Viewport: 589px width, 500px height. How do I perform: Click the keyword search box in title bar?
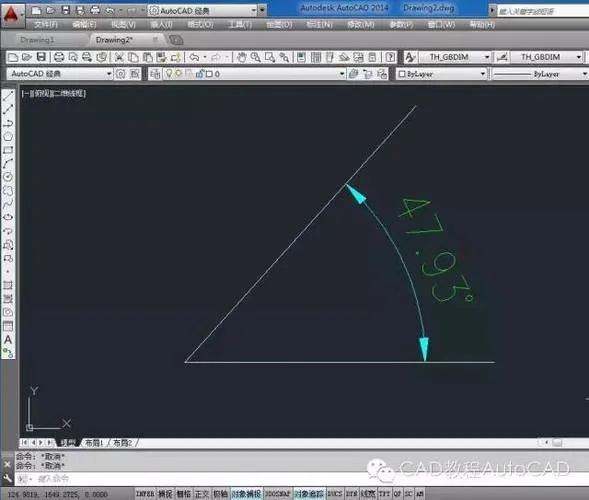pos(543,11)
